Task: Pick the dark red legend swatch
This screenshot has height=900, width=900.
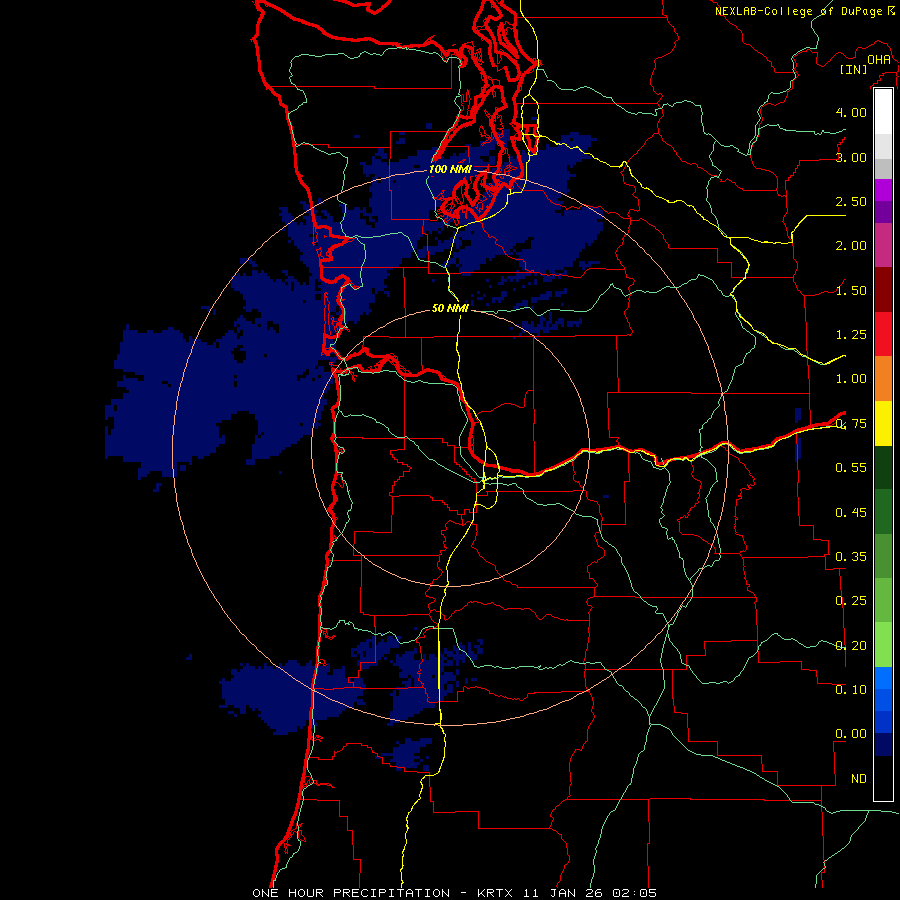Action: 883,290
